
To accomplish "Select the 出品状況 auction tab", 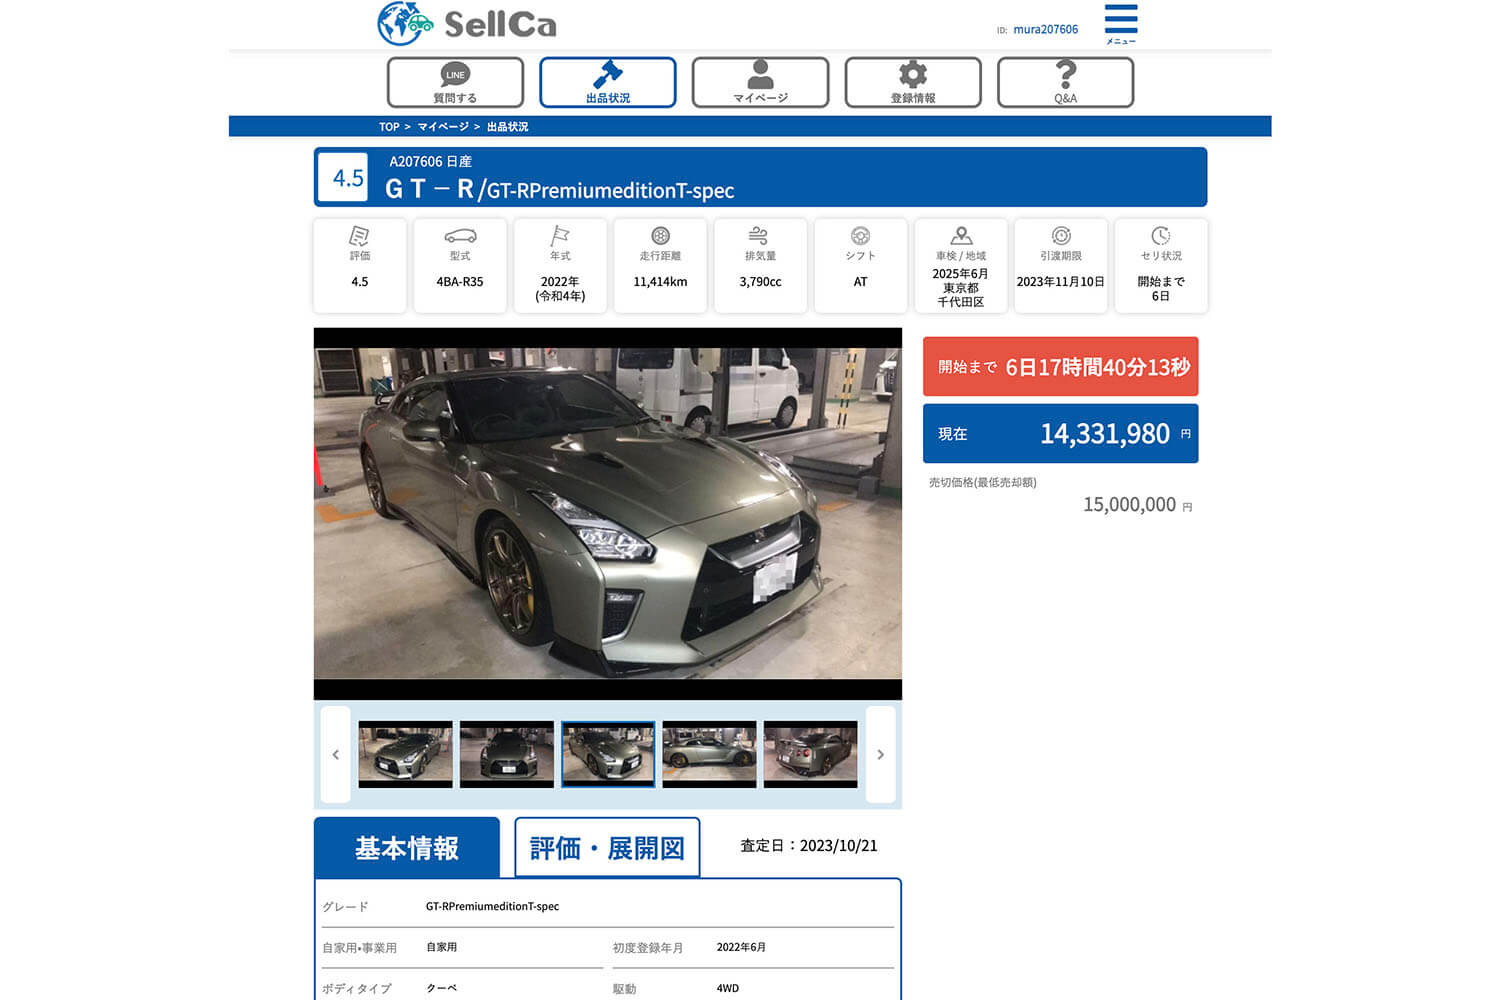I will click(608, 82).
